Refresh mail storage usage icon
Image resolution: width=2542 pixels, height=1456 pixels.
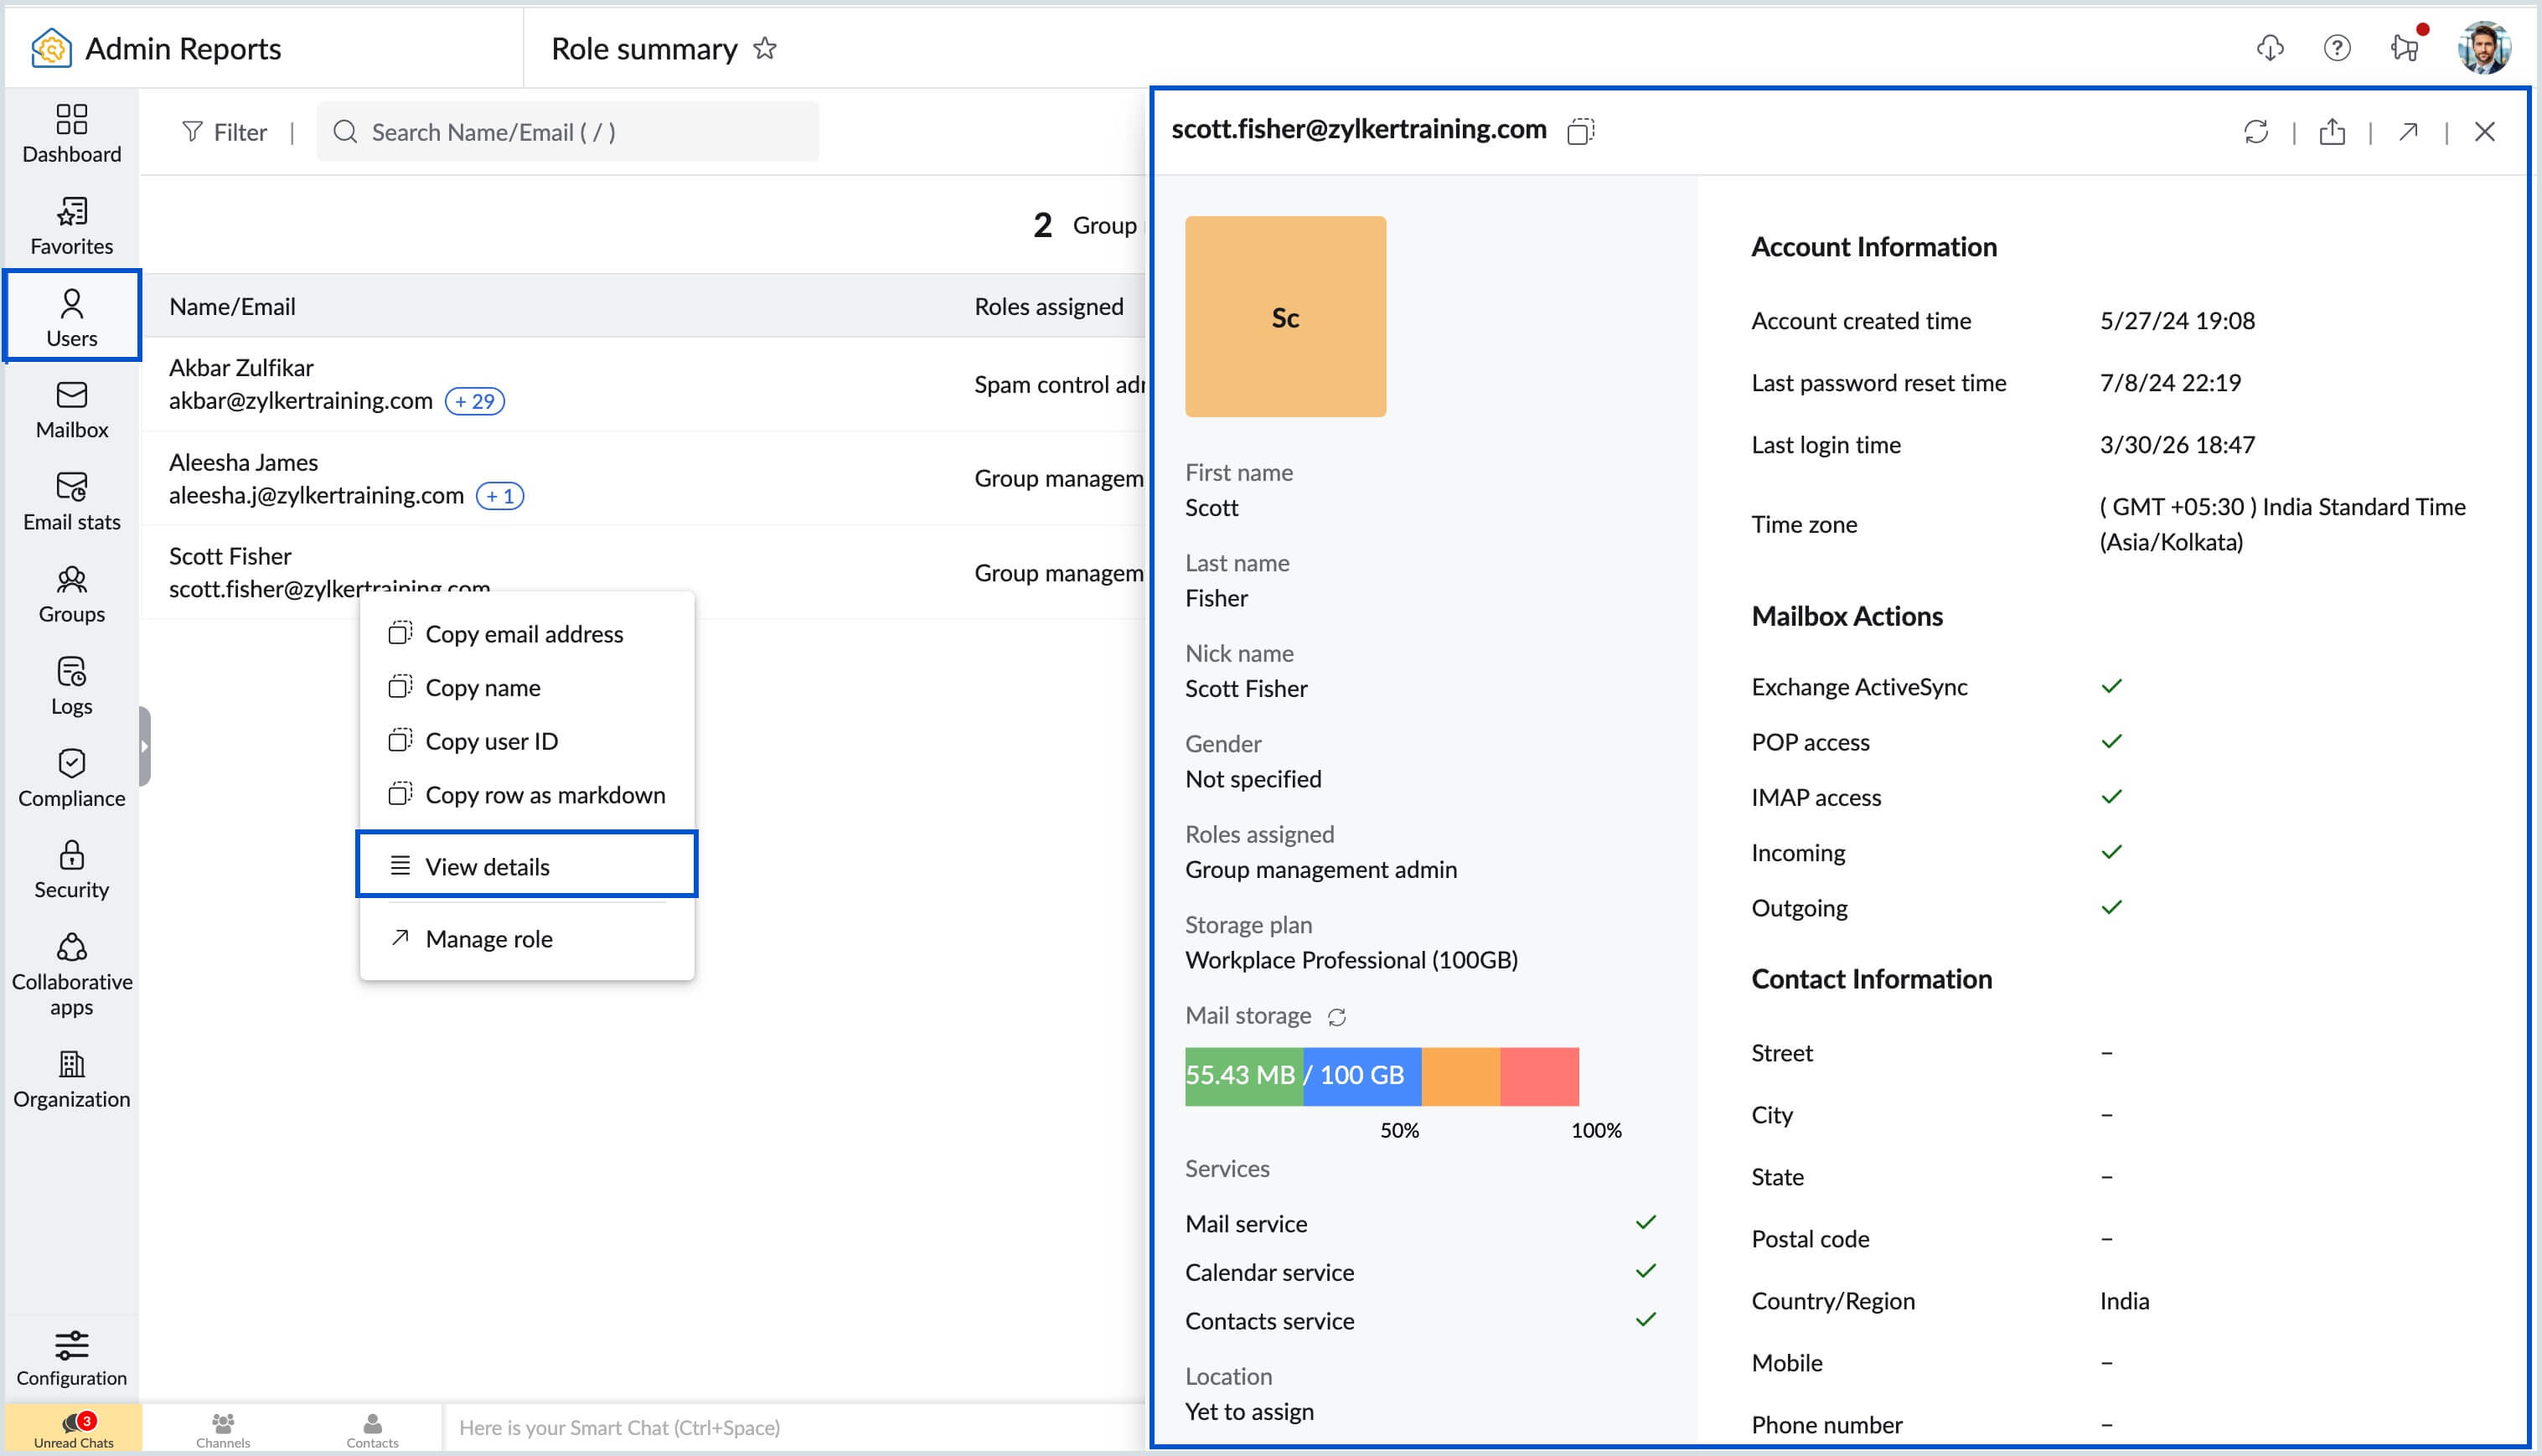point(1337,1017)
